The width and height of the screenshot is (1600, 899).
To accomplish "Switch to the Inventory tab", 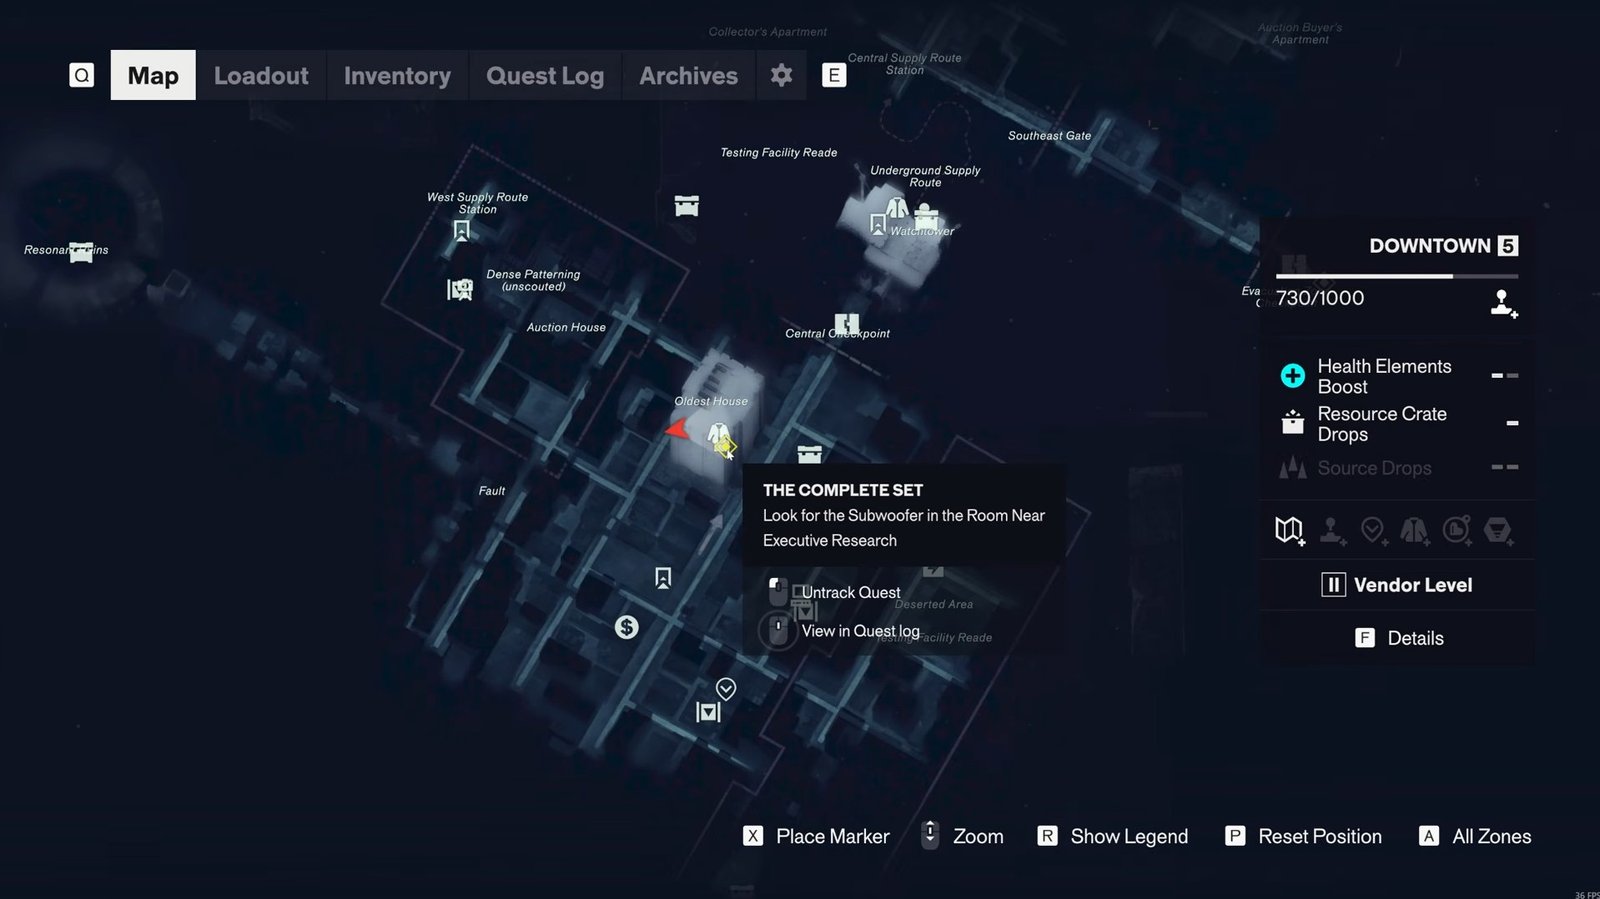I will (x=397, y=76).
